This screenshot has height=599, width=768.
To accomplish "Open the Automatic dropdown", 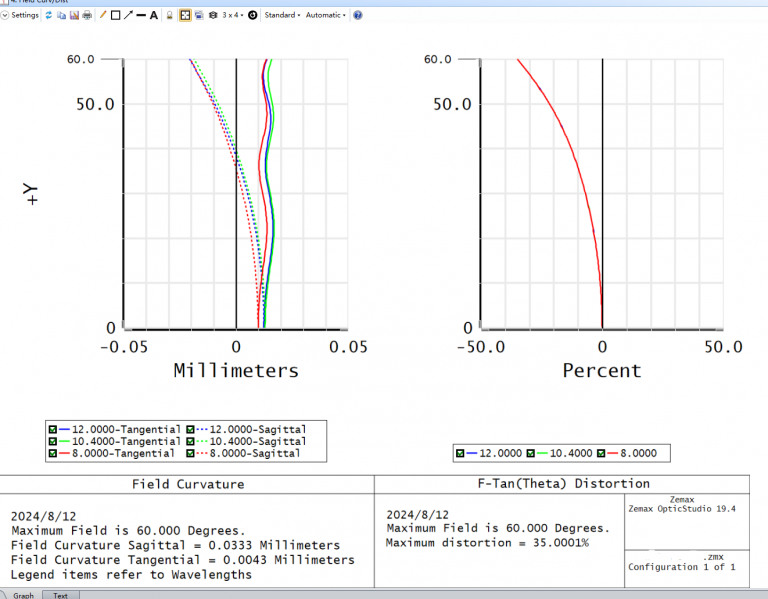I will [x=325, y=15].
